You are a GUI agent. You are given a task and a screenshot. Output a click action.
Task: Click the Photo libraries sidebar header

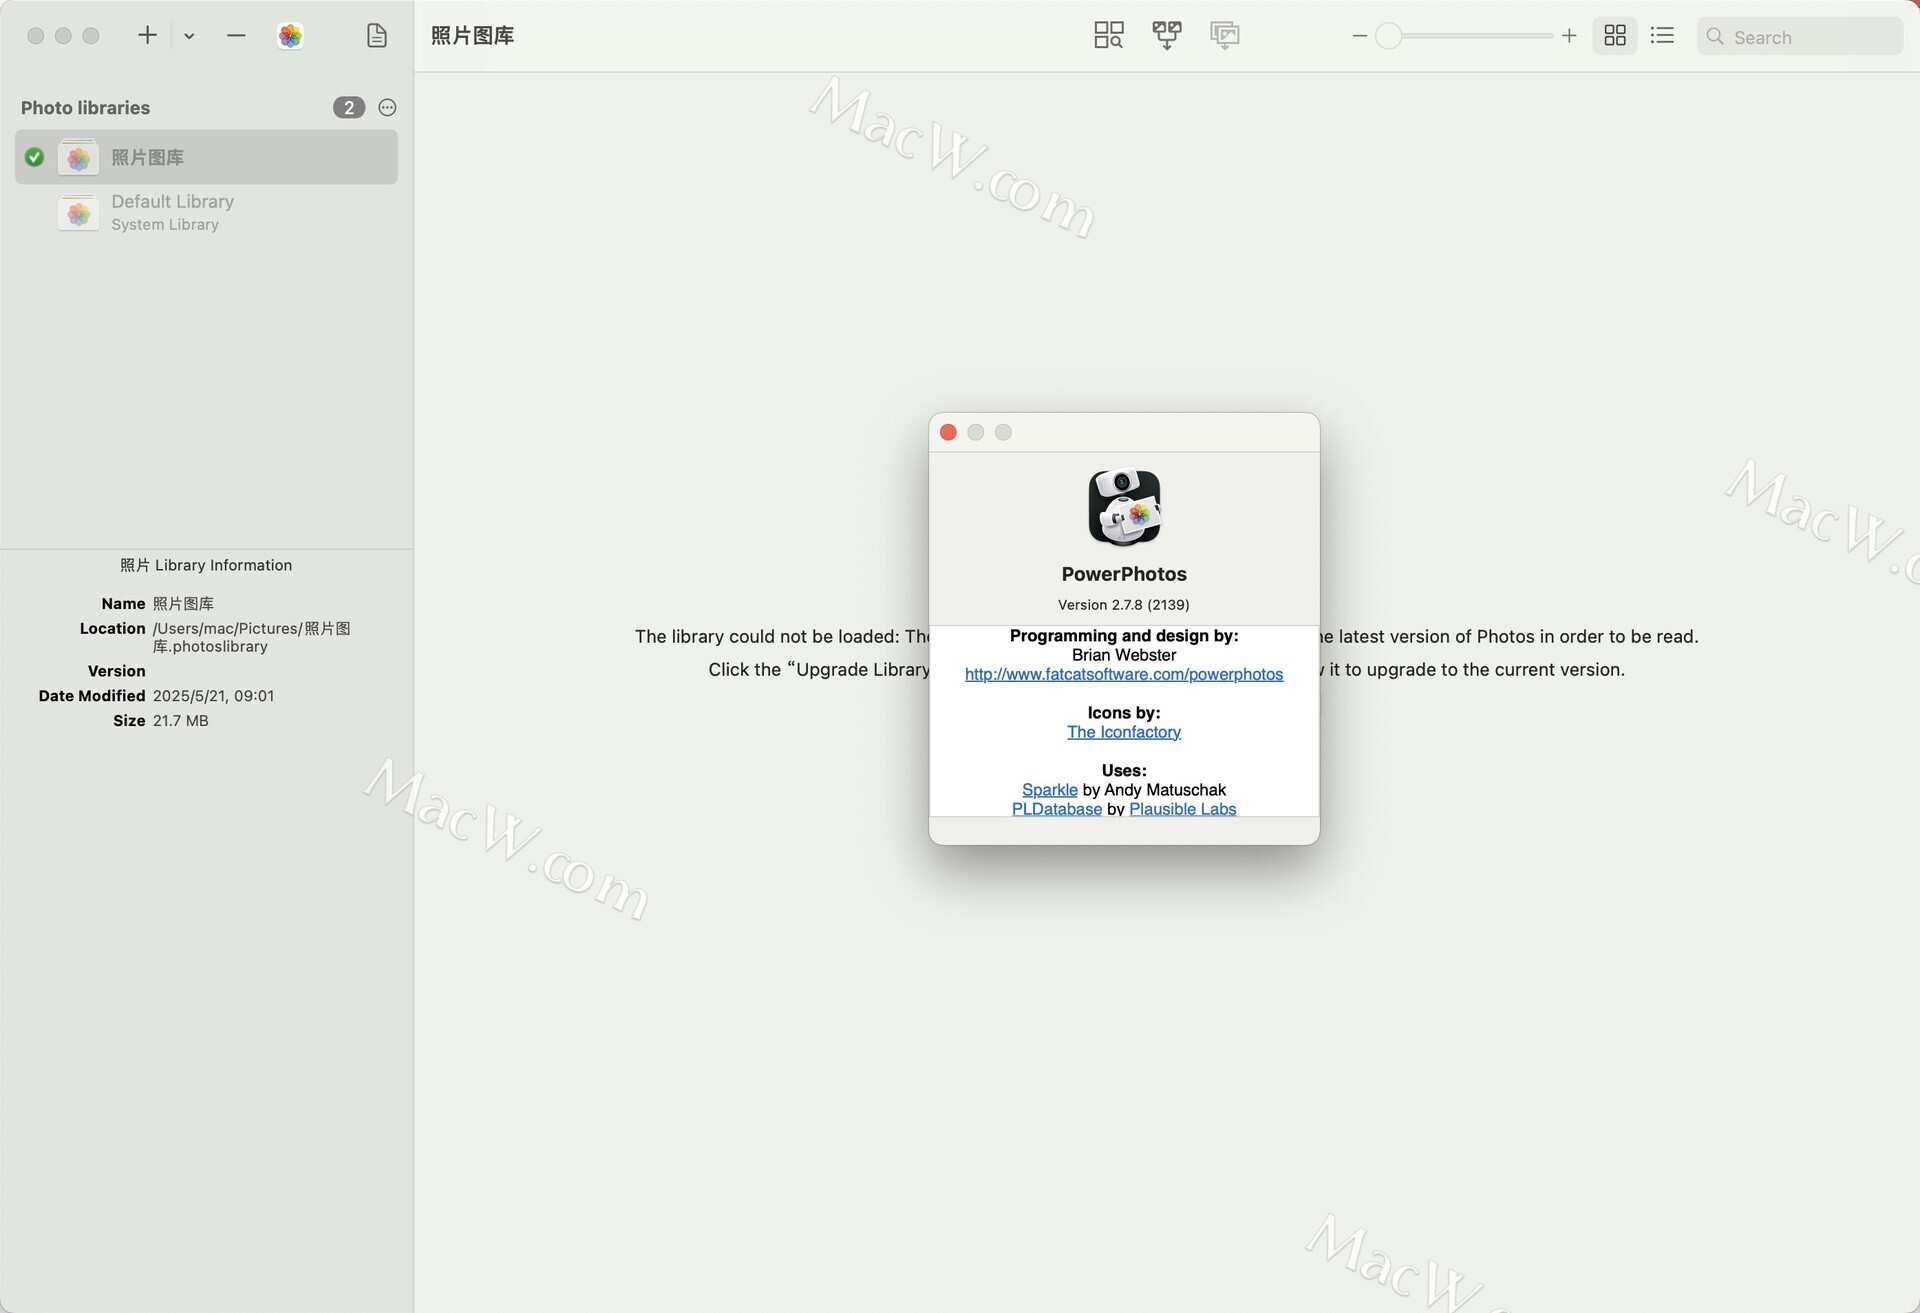pyautogui.click(x=86, y=107)
